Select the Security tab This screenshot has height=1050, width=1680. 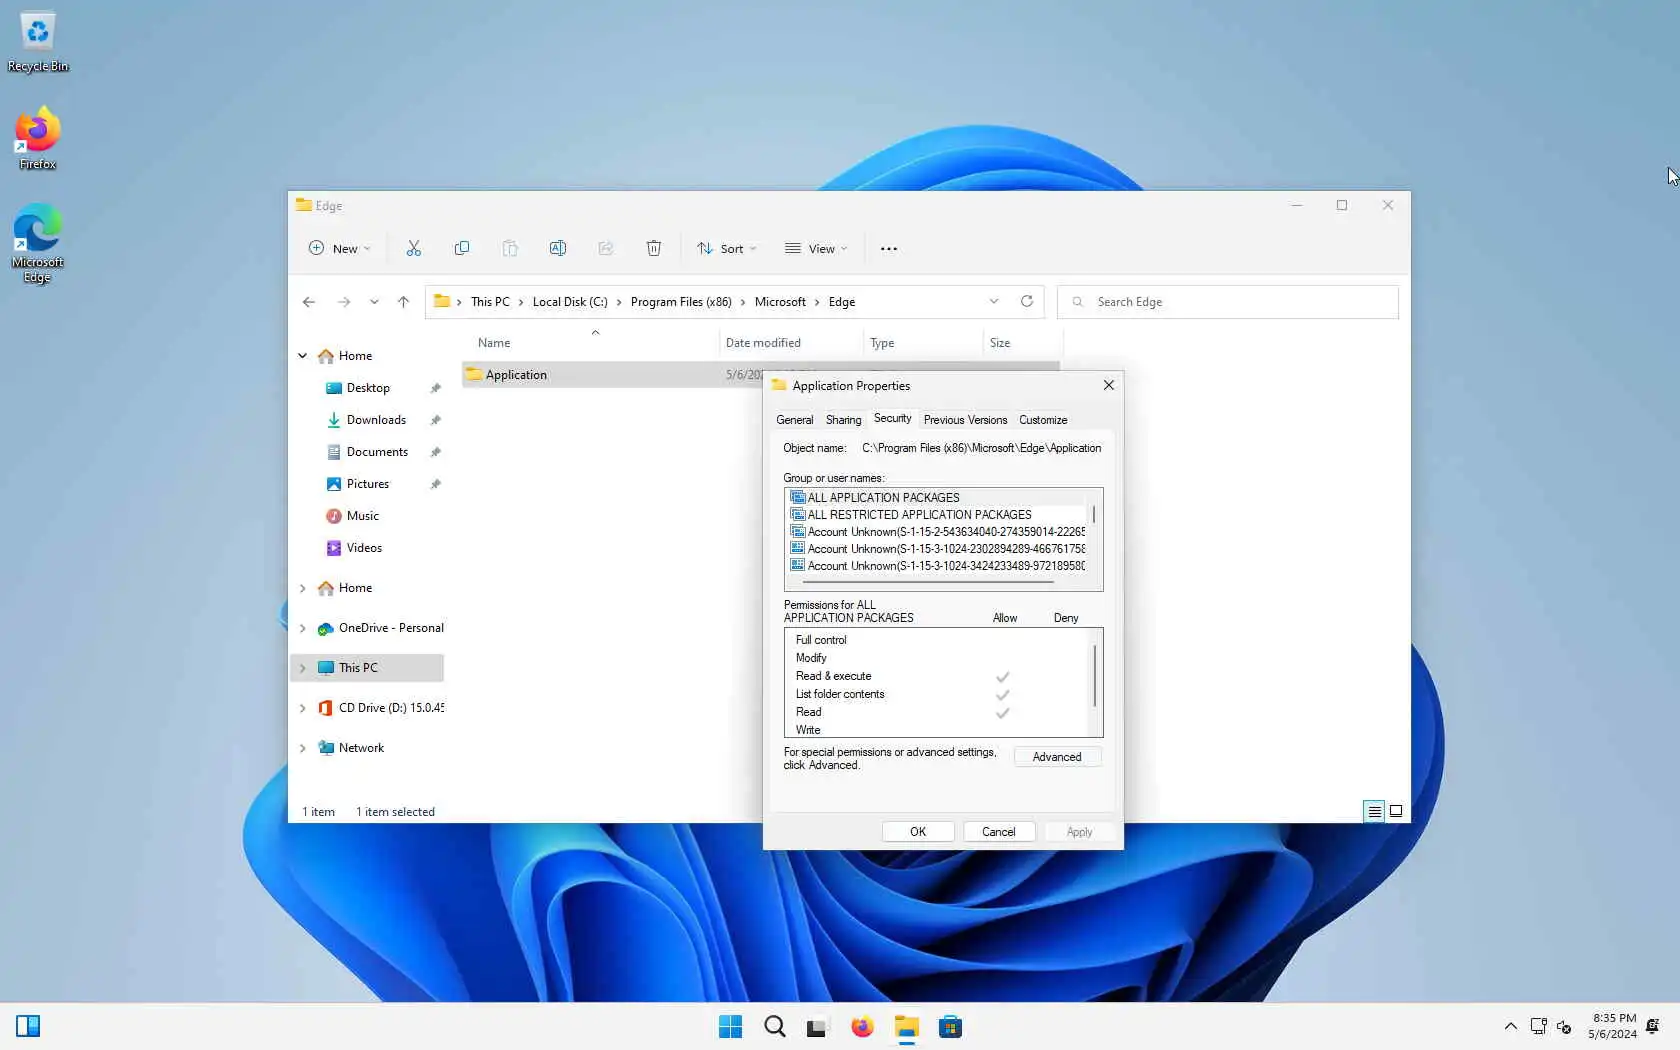pyautogui.click(x=892, y=419)
